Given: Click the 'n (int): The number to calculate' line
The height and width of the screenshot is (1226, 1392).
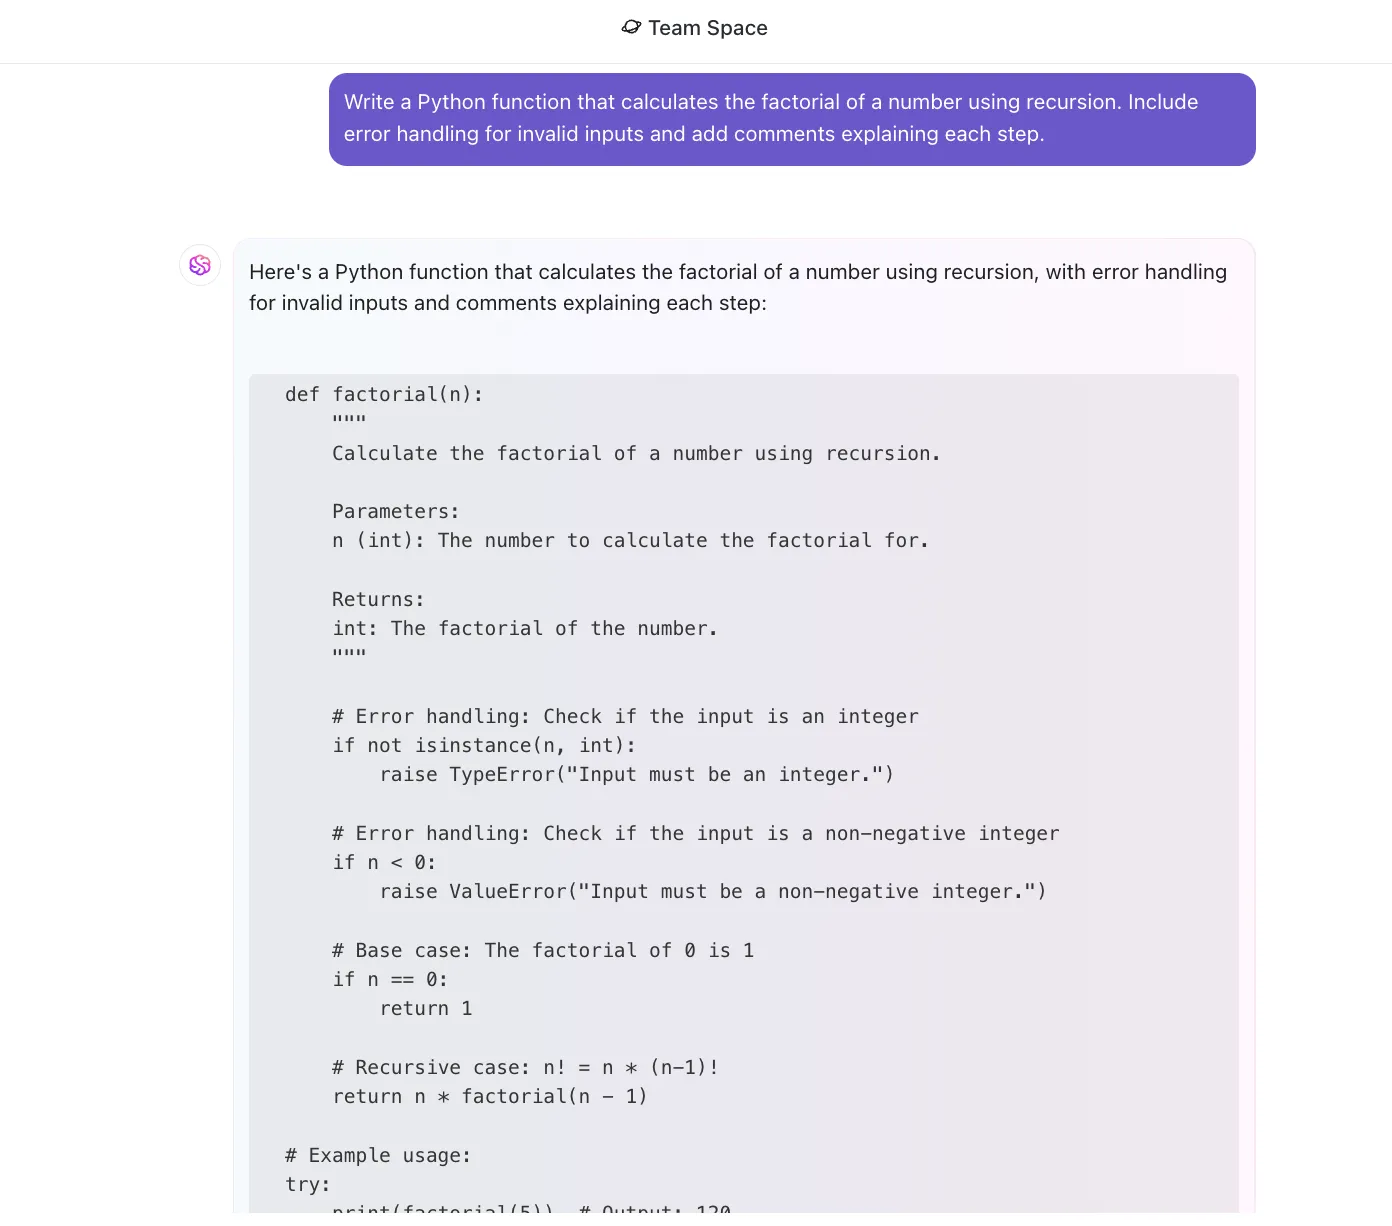Looking at the screenshot, I should pyautogui.click(x=630, y=540).
